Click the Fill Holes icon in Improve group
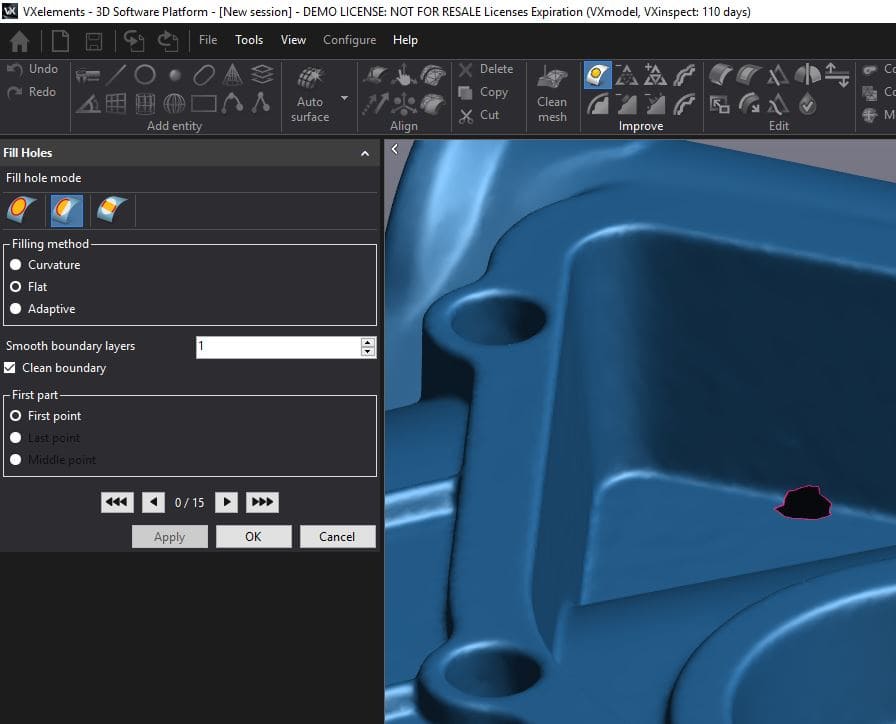 pos(598,75)
